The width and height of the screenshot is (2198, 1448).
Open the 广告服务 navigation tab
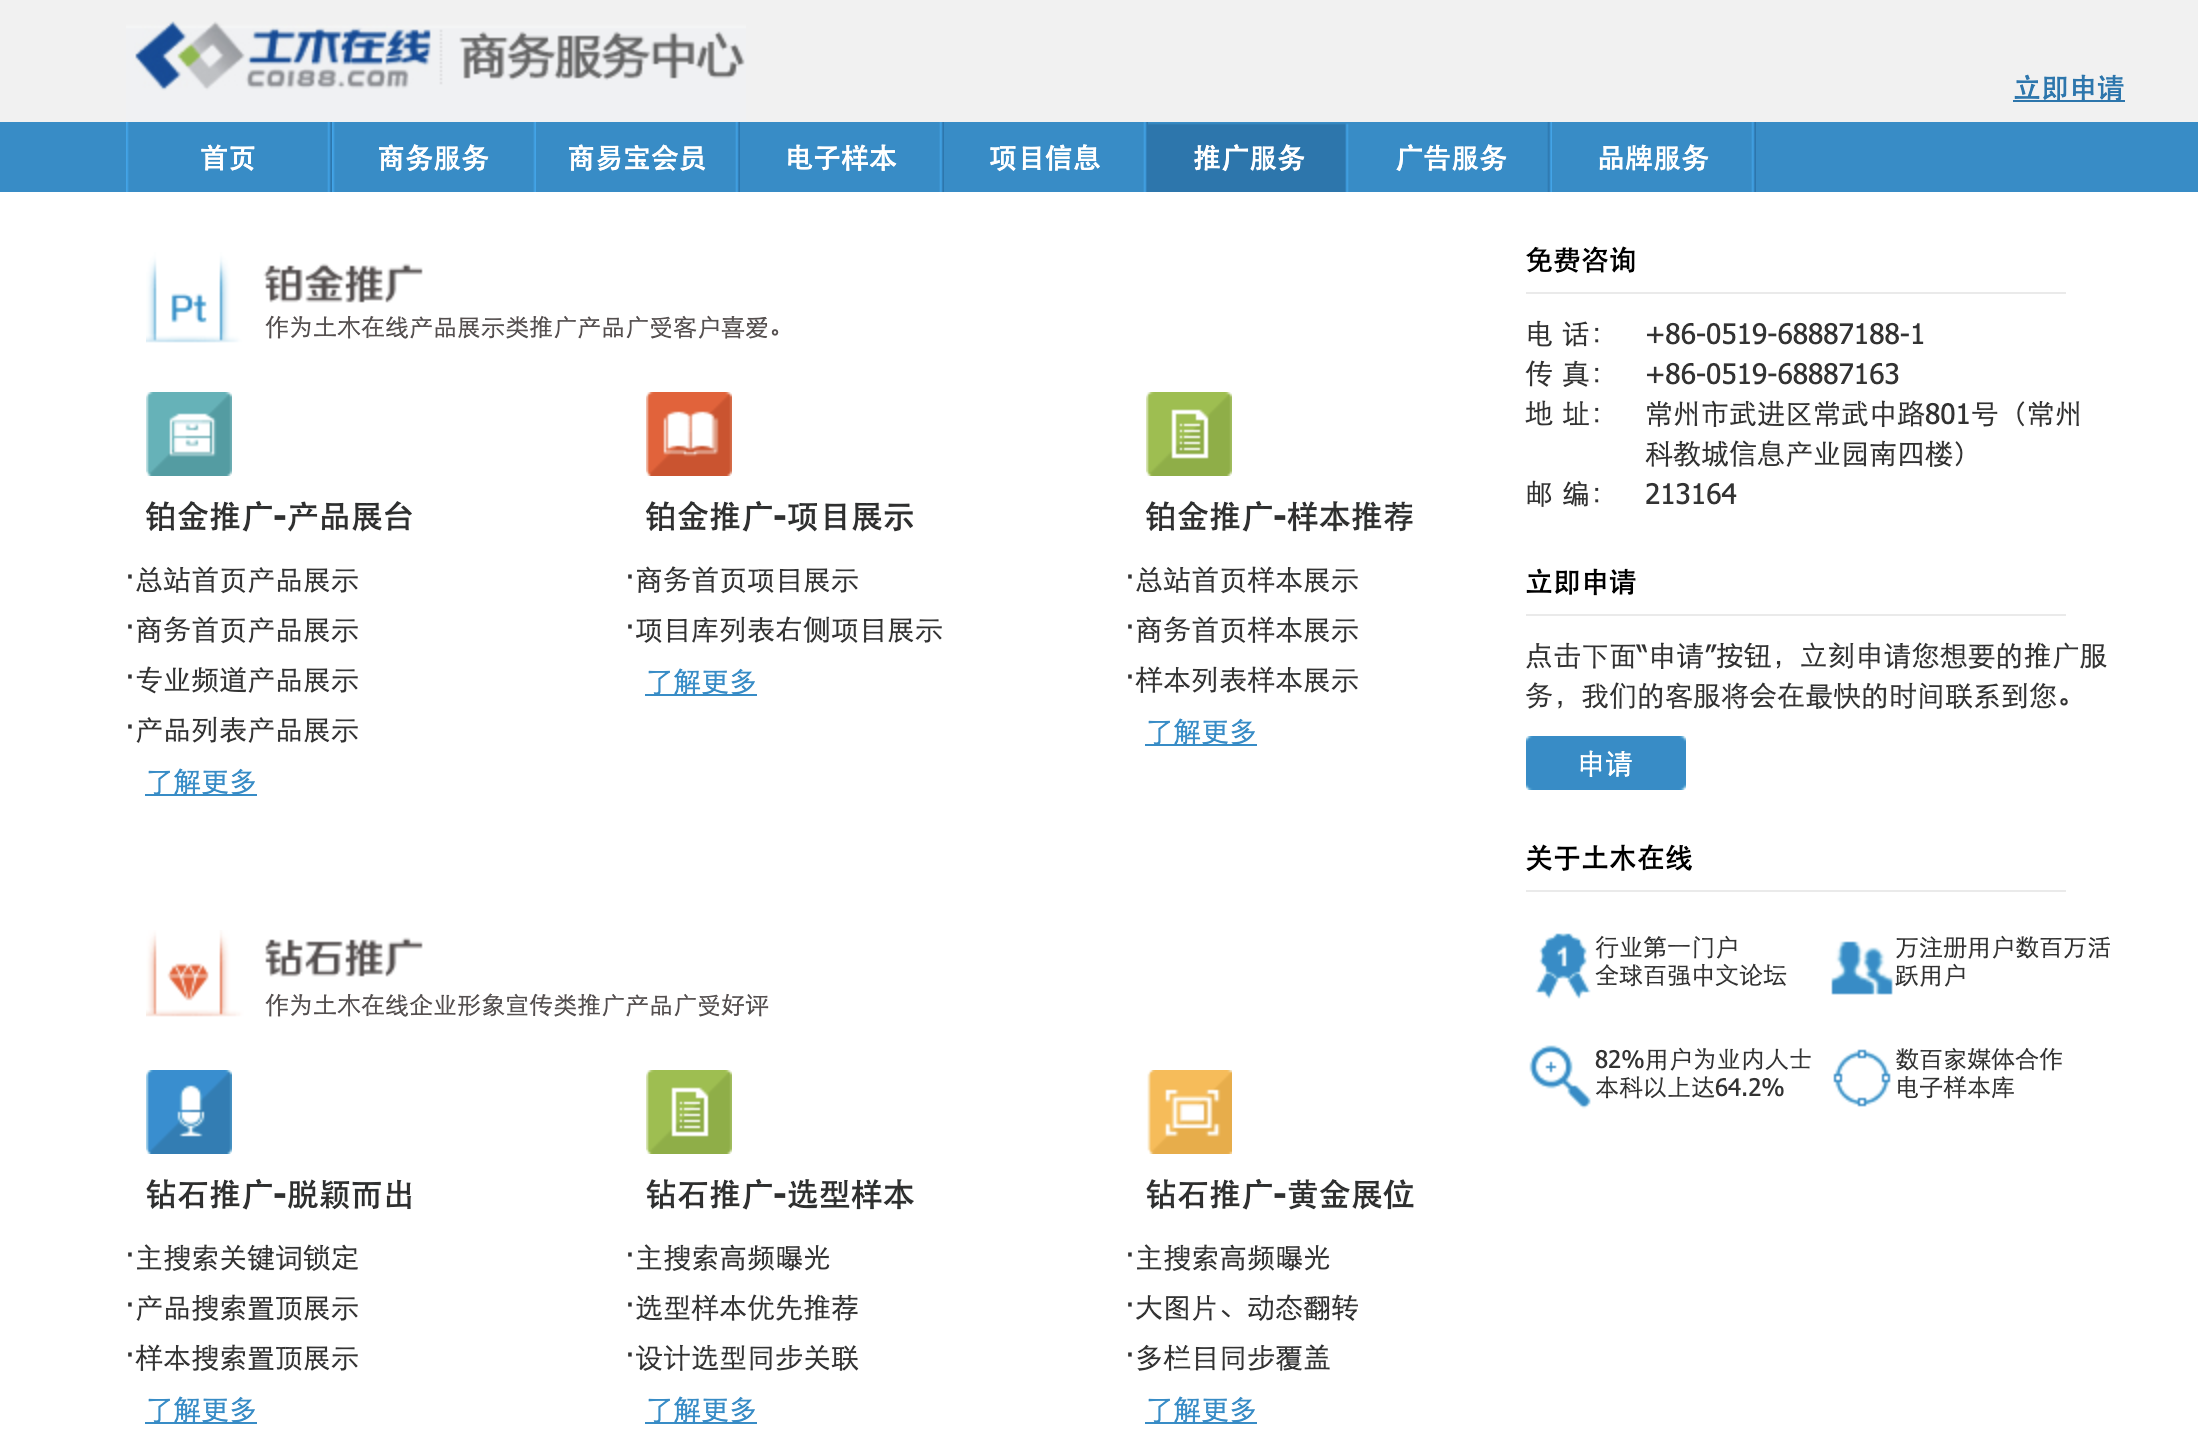(1450, 158)
